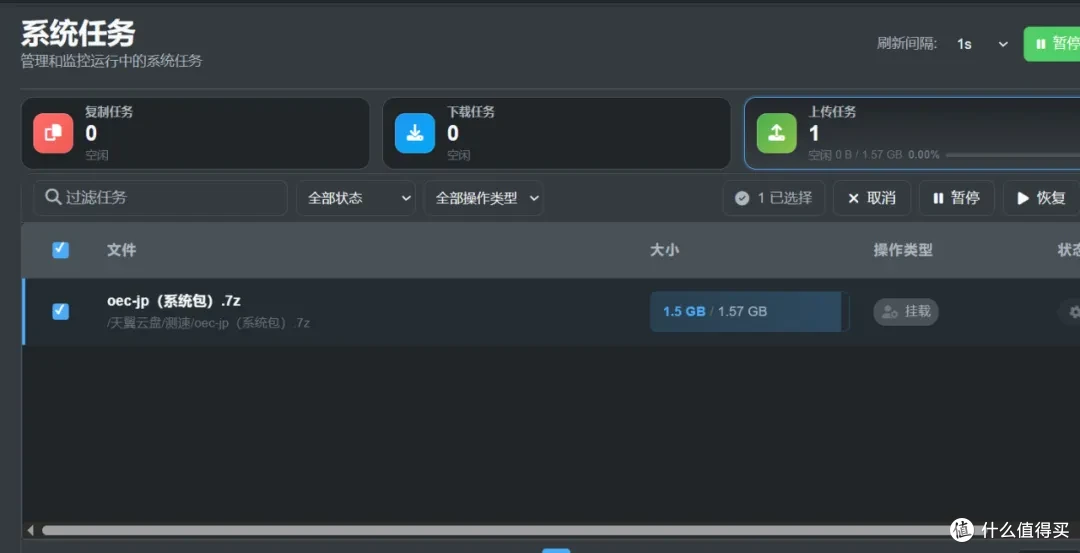Image resolution: width=1080 pixels, height=553 pixels.
Task: Open the download tasks card (下载任务)
Action: coord(557,133)
